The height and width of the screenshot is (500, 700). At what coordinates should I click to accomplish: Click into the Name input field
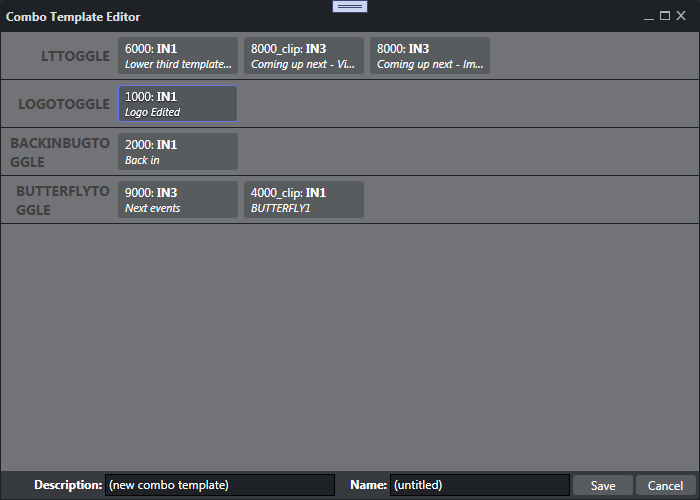(x=479, y=485)
